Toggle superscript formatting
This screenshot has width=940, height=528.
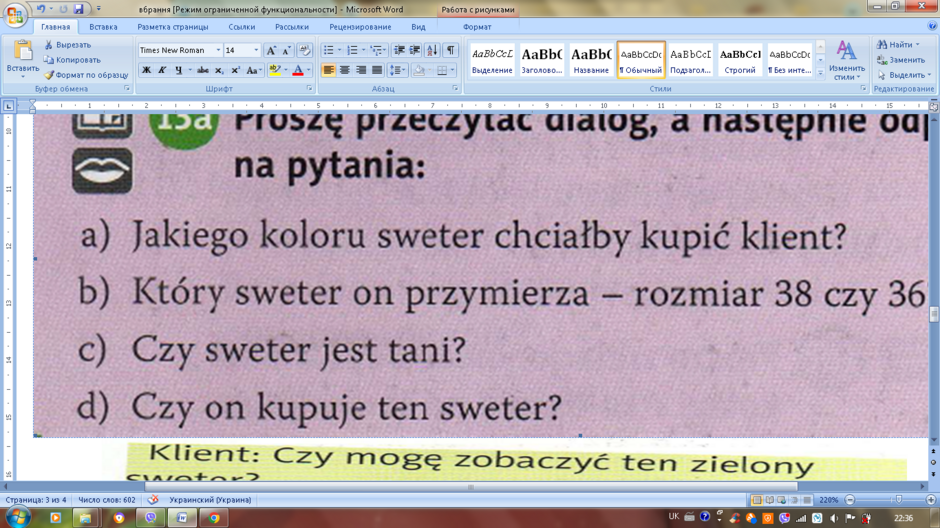(x=236, y=70)
